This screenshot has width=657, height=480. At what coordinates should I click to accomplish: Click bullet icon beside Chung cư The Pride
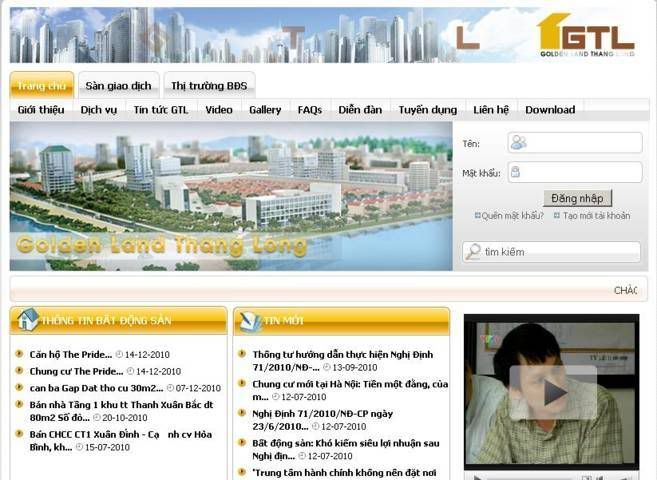(x=19, y=370)
